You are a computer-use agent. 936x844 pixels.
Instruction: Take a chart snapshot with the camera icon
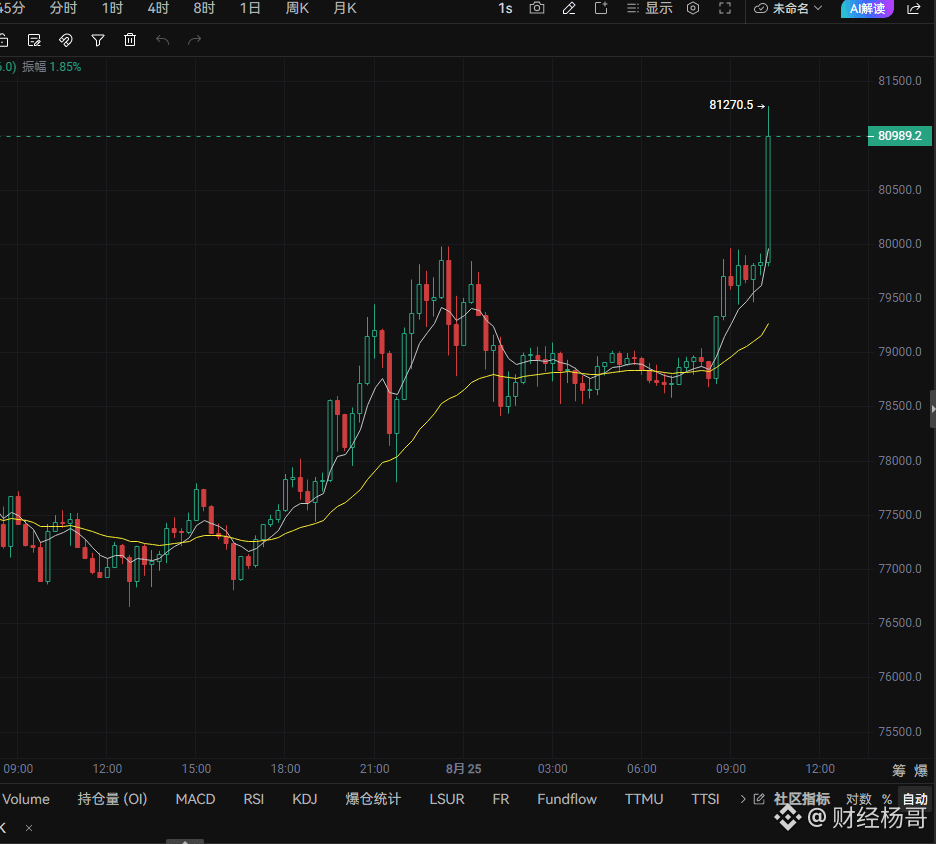click(537, 8)
